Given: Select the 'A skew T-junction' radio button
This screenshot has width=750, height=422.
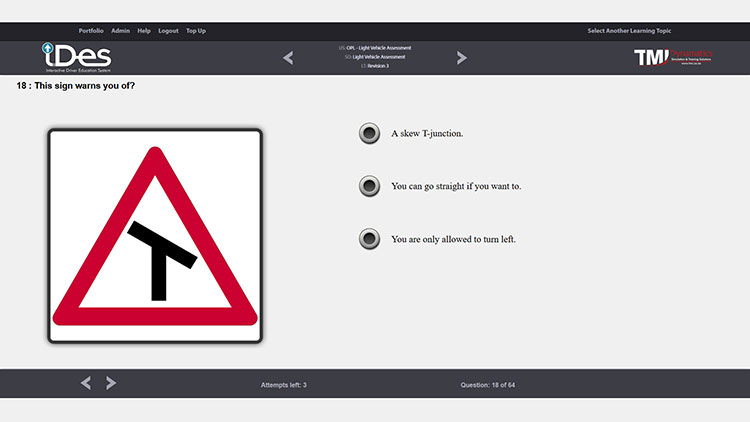Looking at the screenshot, I should click(x=369, y=134).
